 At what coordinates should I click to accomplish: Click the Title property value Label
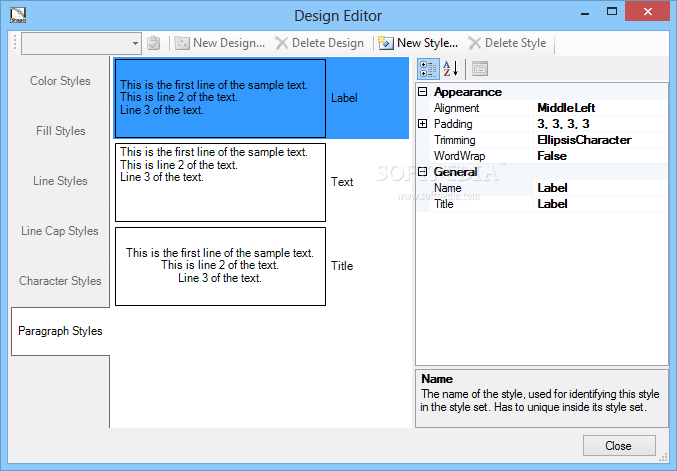click(x=552, y=204)
